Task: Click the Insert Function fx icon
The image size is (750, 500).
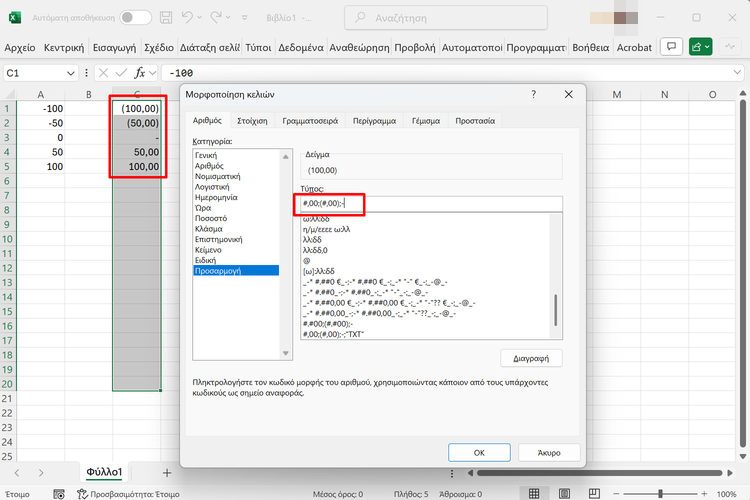Action: click(140, 73)
